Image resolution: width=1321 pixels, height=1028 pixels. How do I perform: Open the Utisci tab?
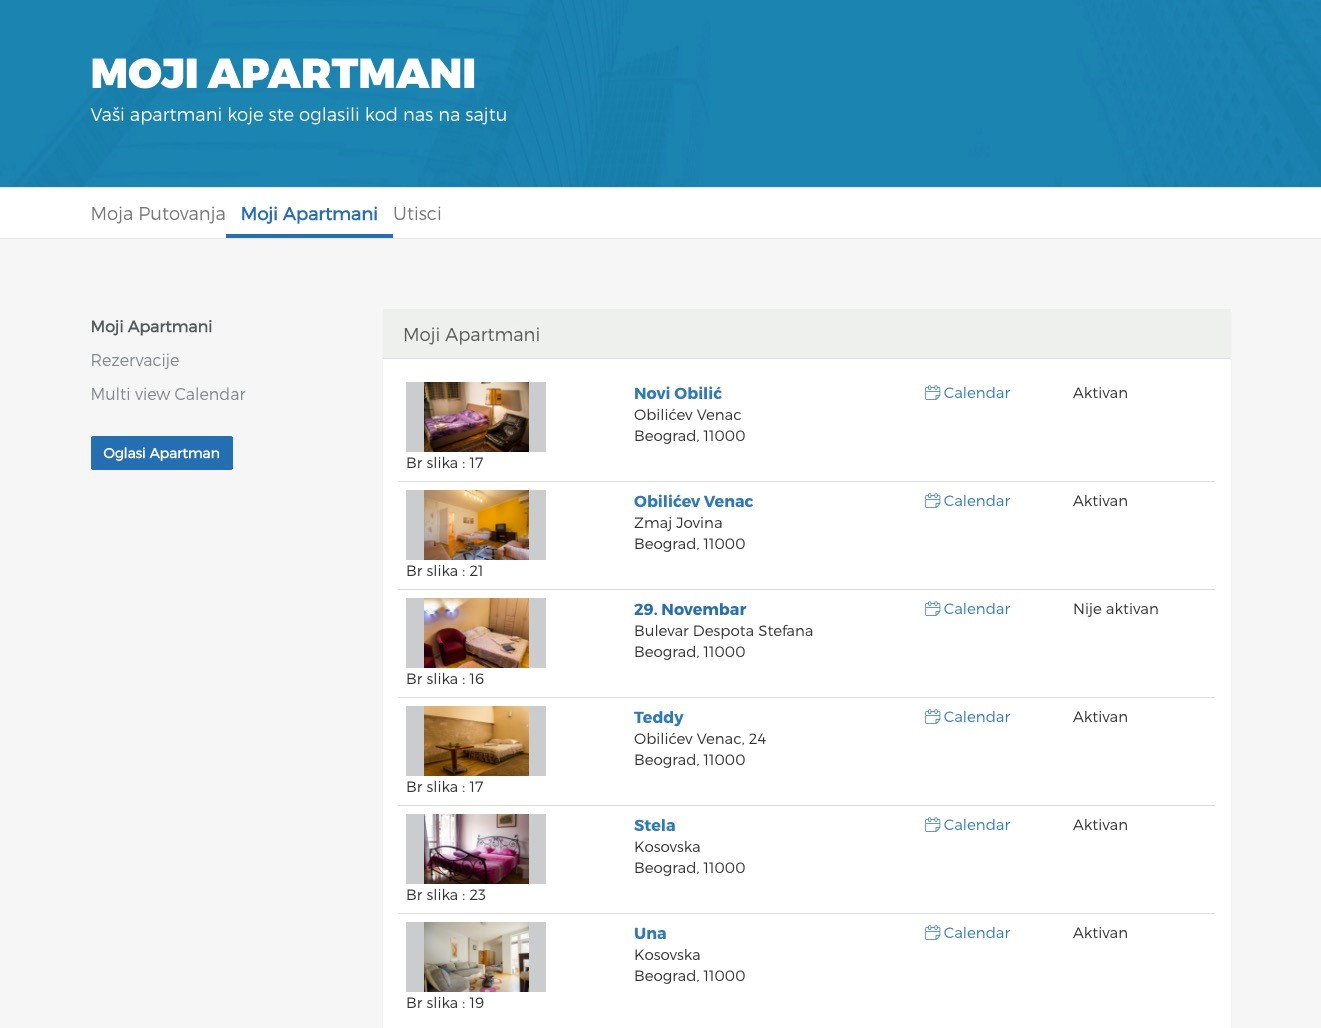(417, 214)
